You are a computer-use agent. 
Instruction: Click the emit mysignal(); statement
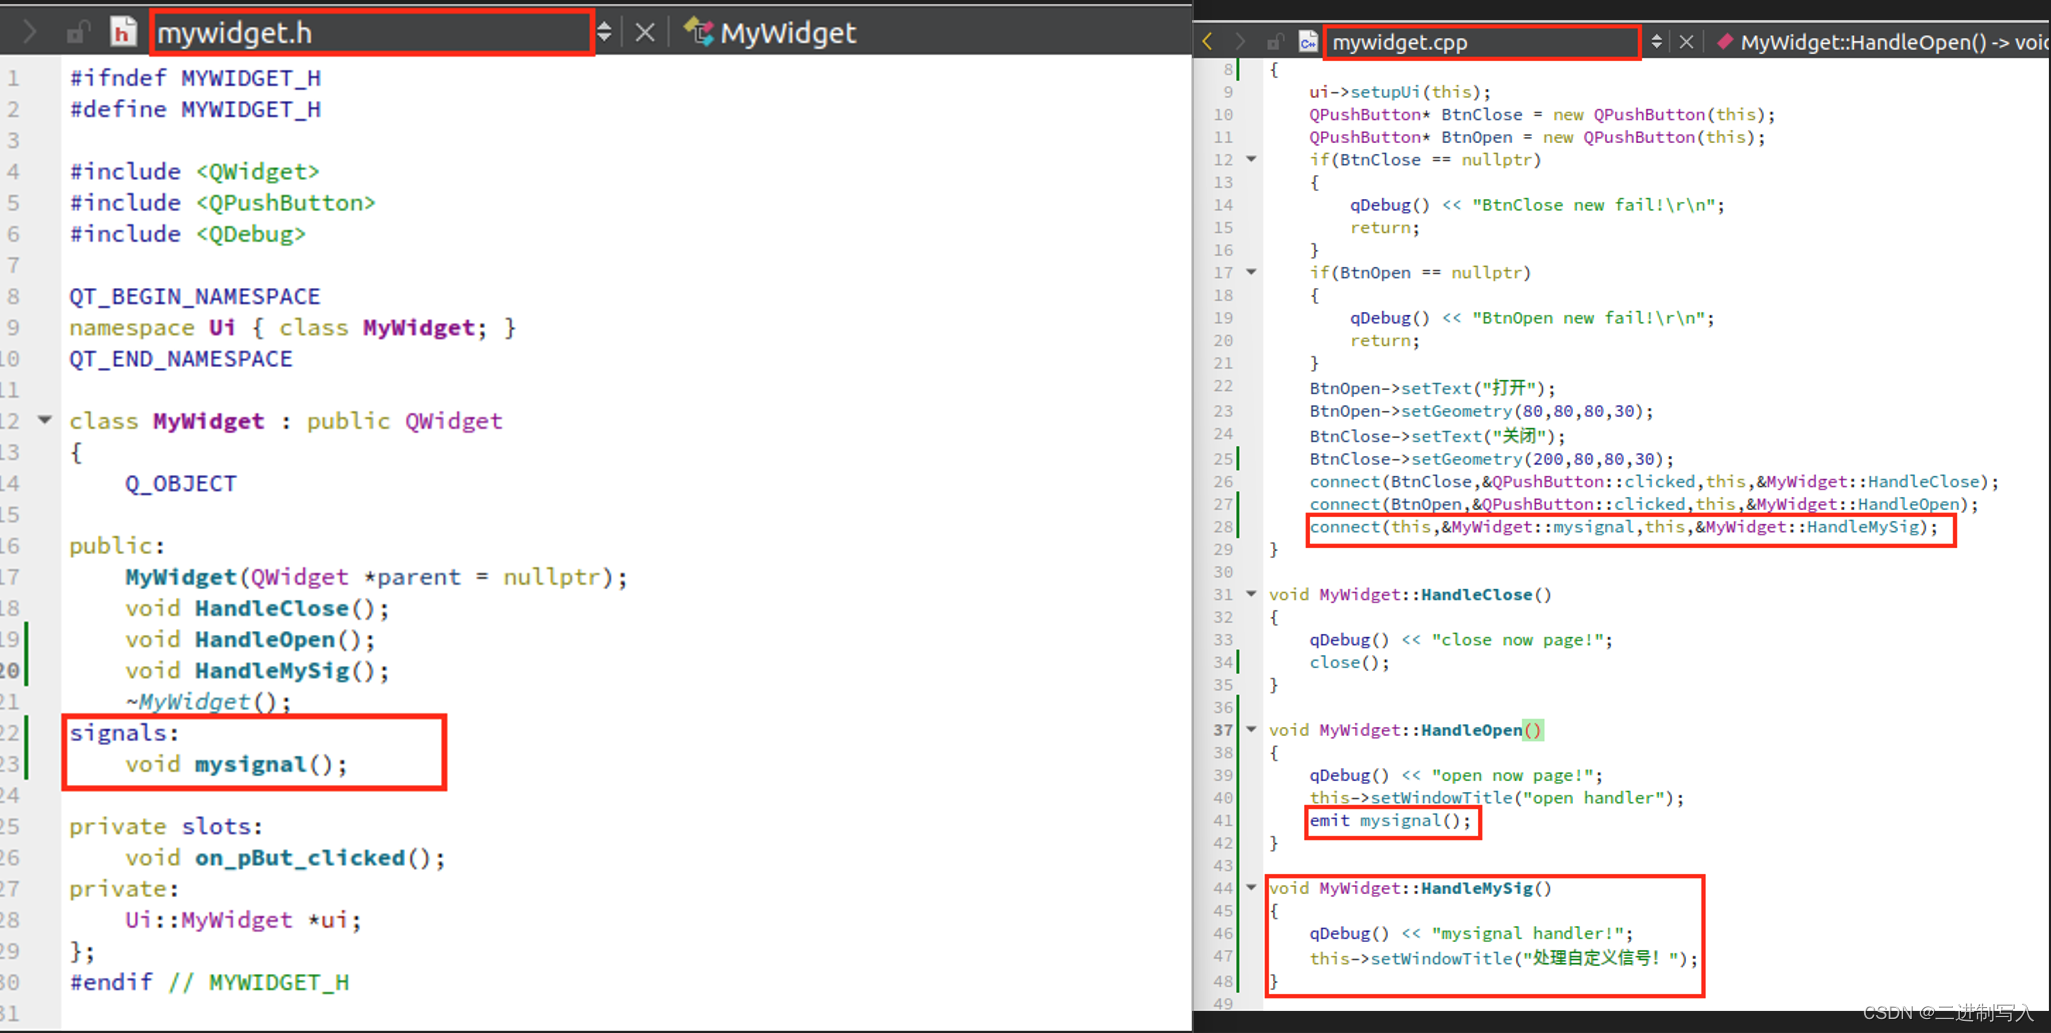(x=1391, y=821)
